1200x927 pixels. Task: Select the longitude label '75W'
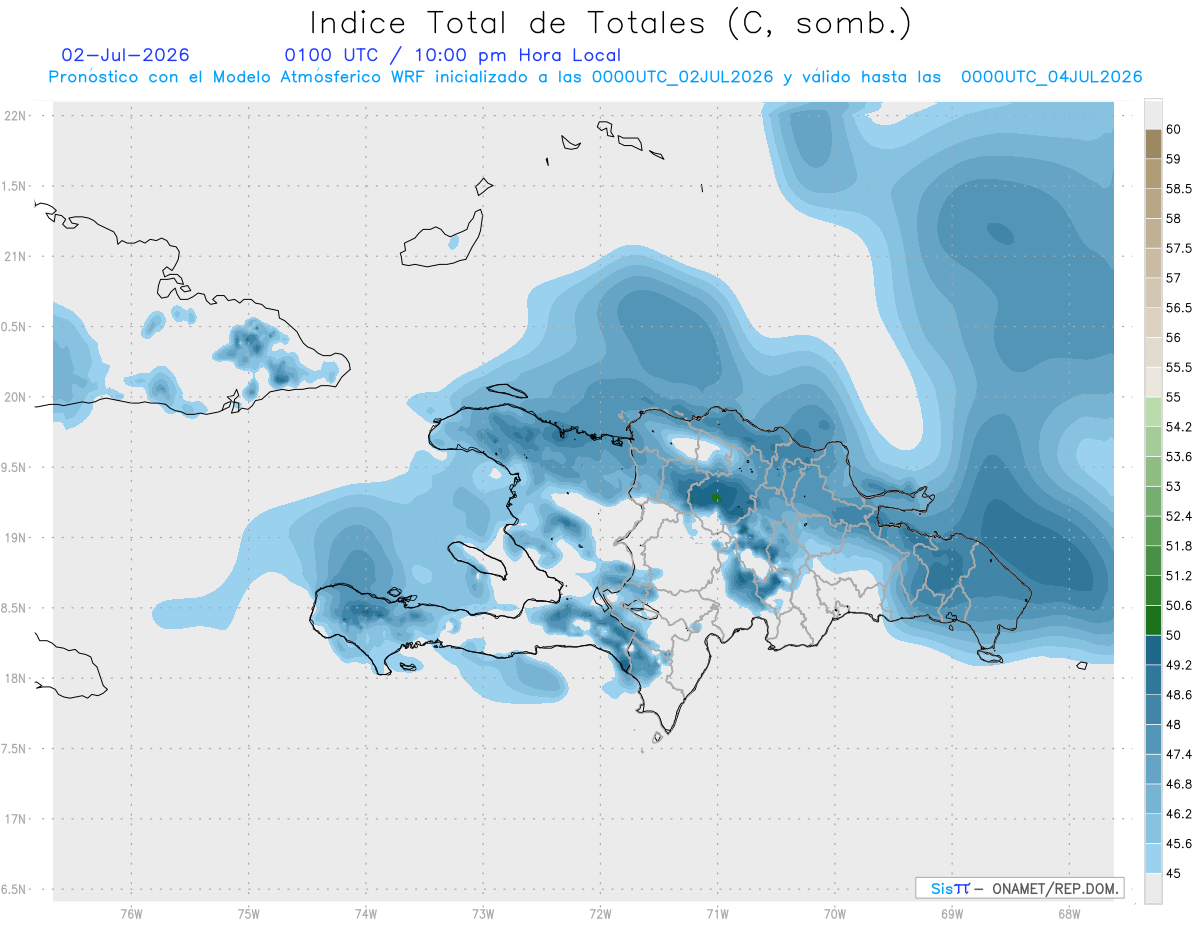pos(249,913)
